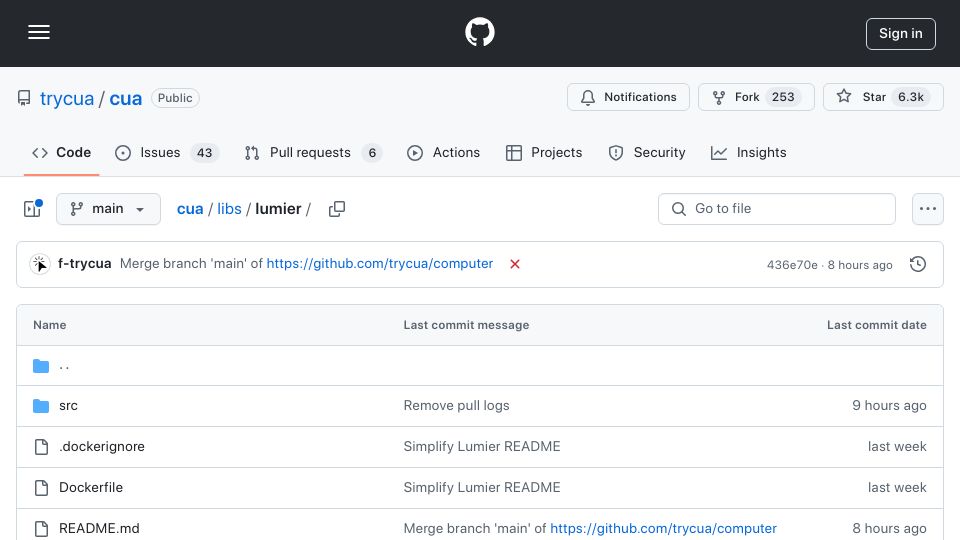This screenshot has height=540, width=960.
Task: Open the f-trycua author link
Action: [84, 263]
